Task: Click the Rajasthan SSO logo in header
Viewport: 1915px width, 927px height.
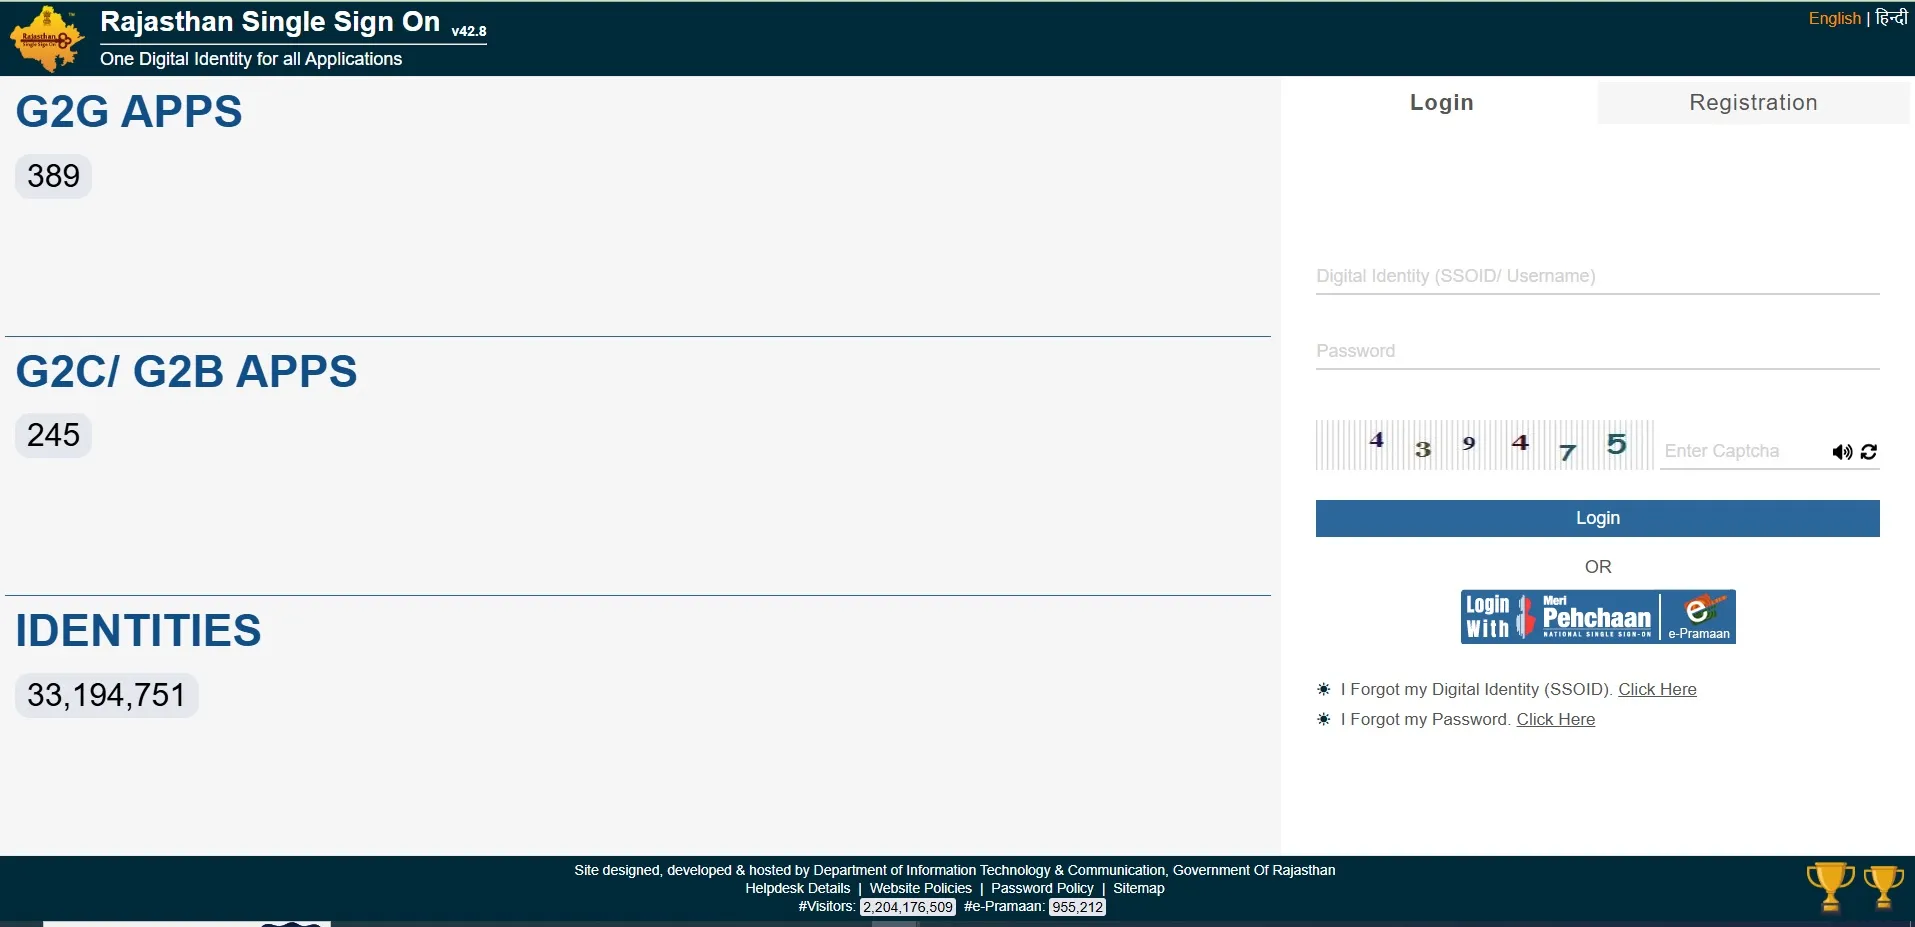Action: 46,39
